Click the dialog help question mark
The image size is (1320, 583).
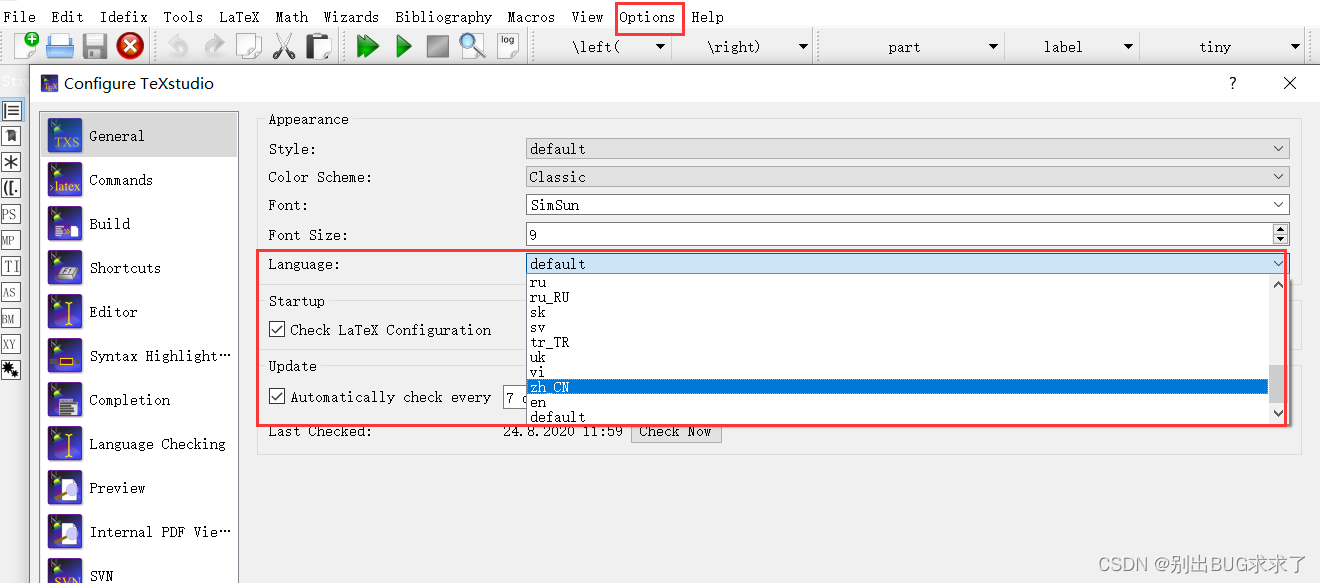click(x=1232, y=83)
